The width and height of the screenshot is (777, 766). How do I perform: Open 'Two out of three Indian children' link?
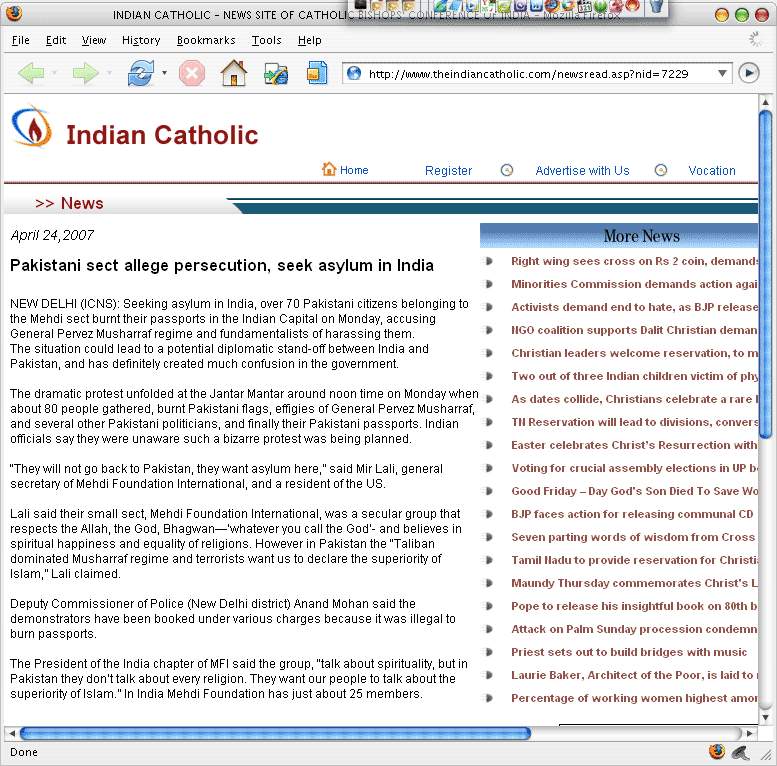pos(635,376)
